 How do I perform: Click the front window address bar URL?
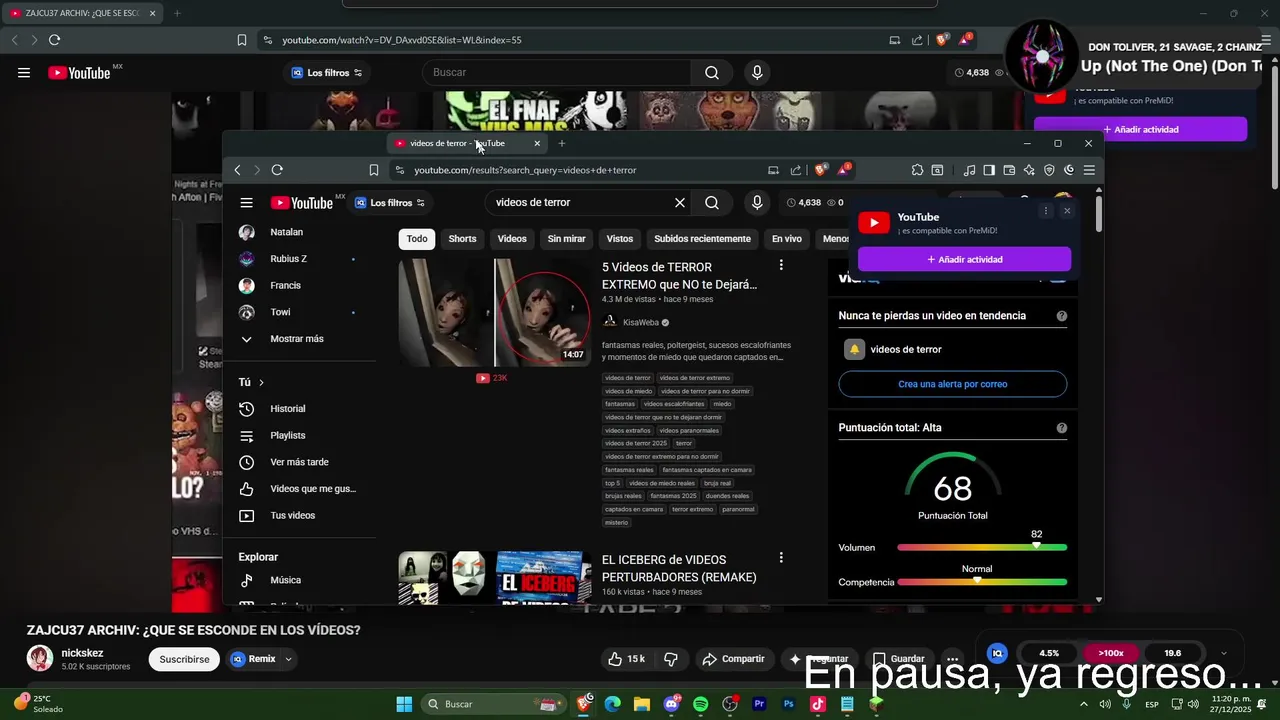pos(525,170)
